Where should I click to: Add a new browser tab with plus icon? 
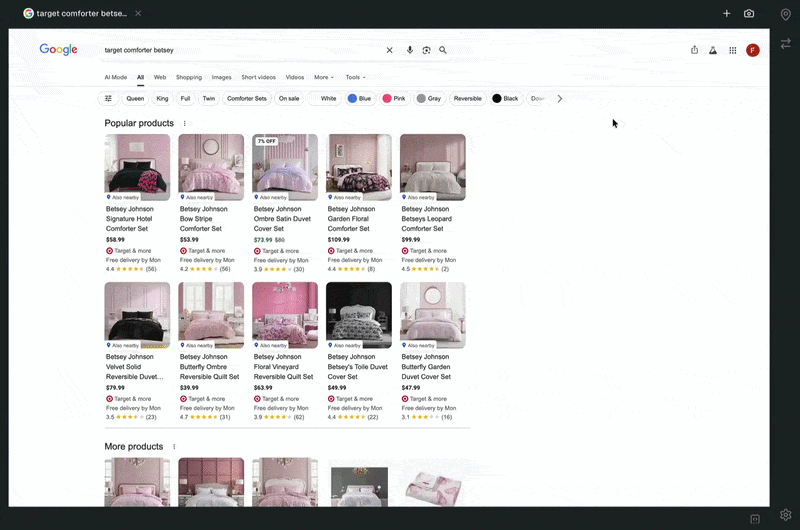click(727, 14)
